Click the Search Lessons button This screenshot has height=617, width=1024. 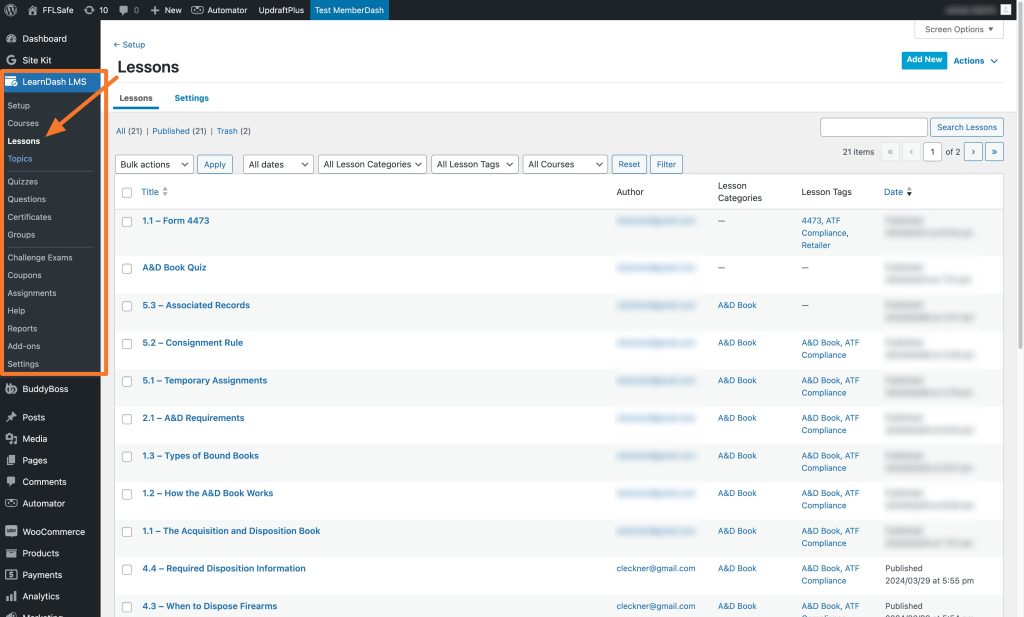(967, 127)
